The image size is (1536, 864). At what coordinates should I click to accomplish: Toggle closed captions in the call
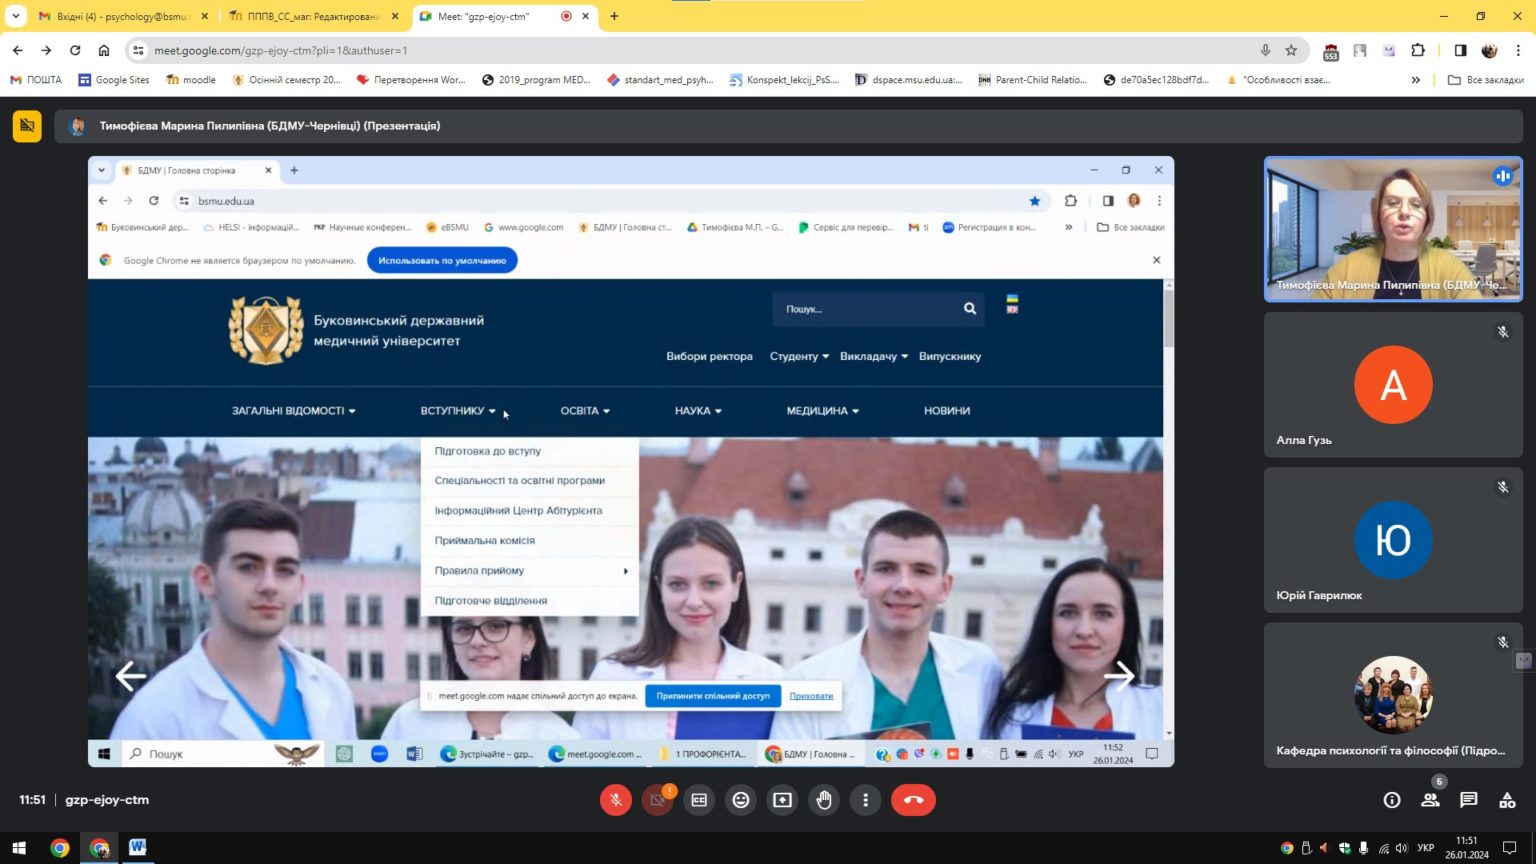click(699, 800)
